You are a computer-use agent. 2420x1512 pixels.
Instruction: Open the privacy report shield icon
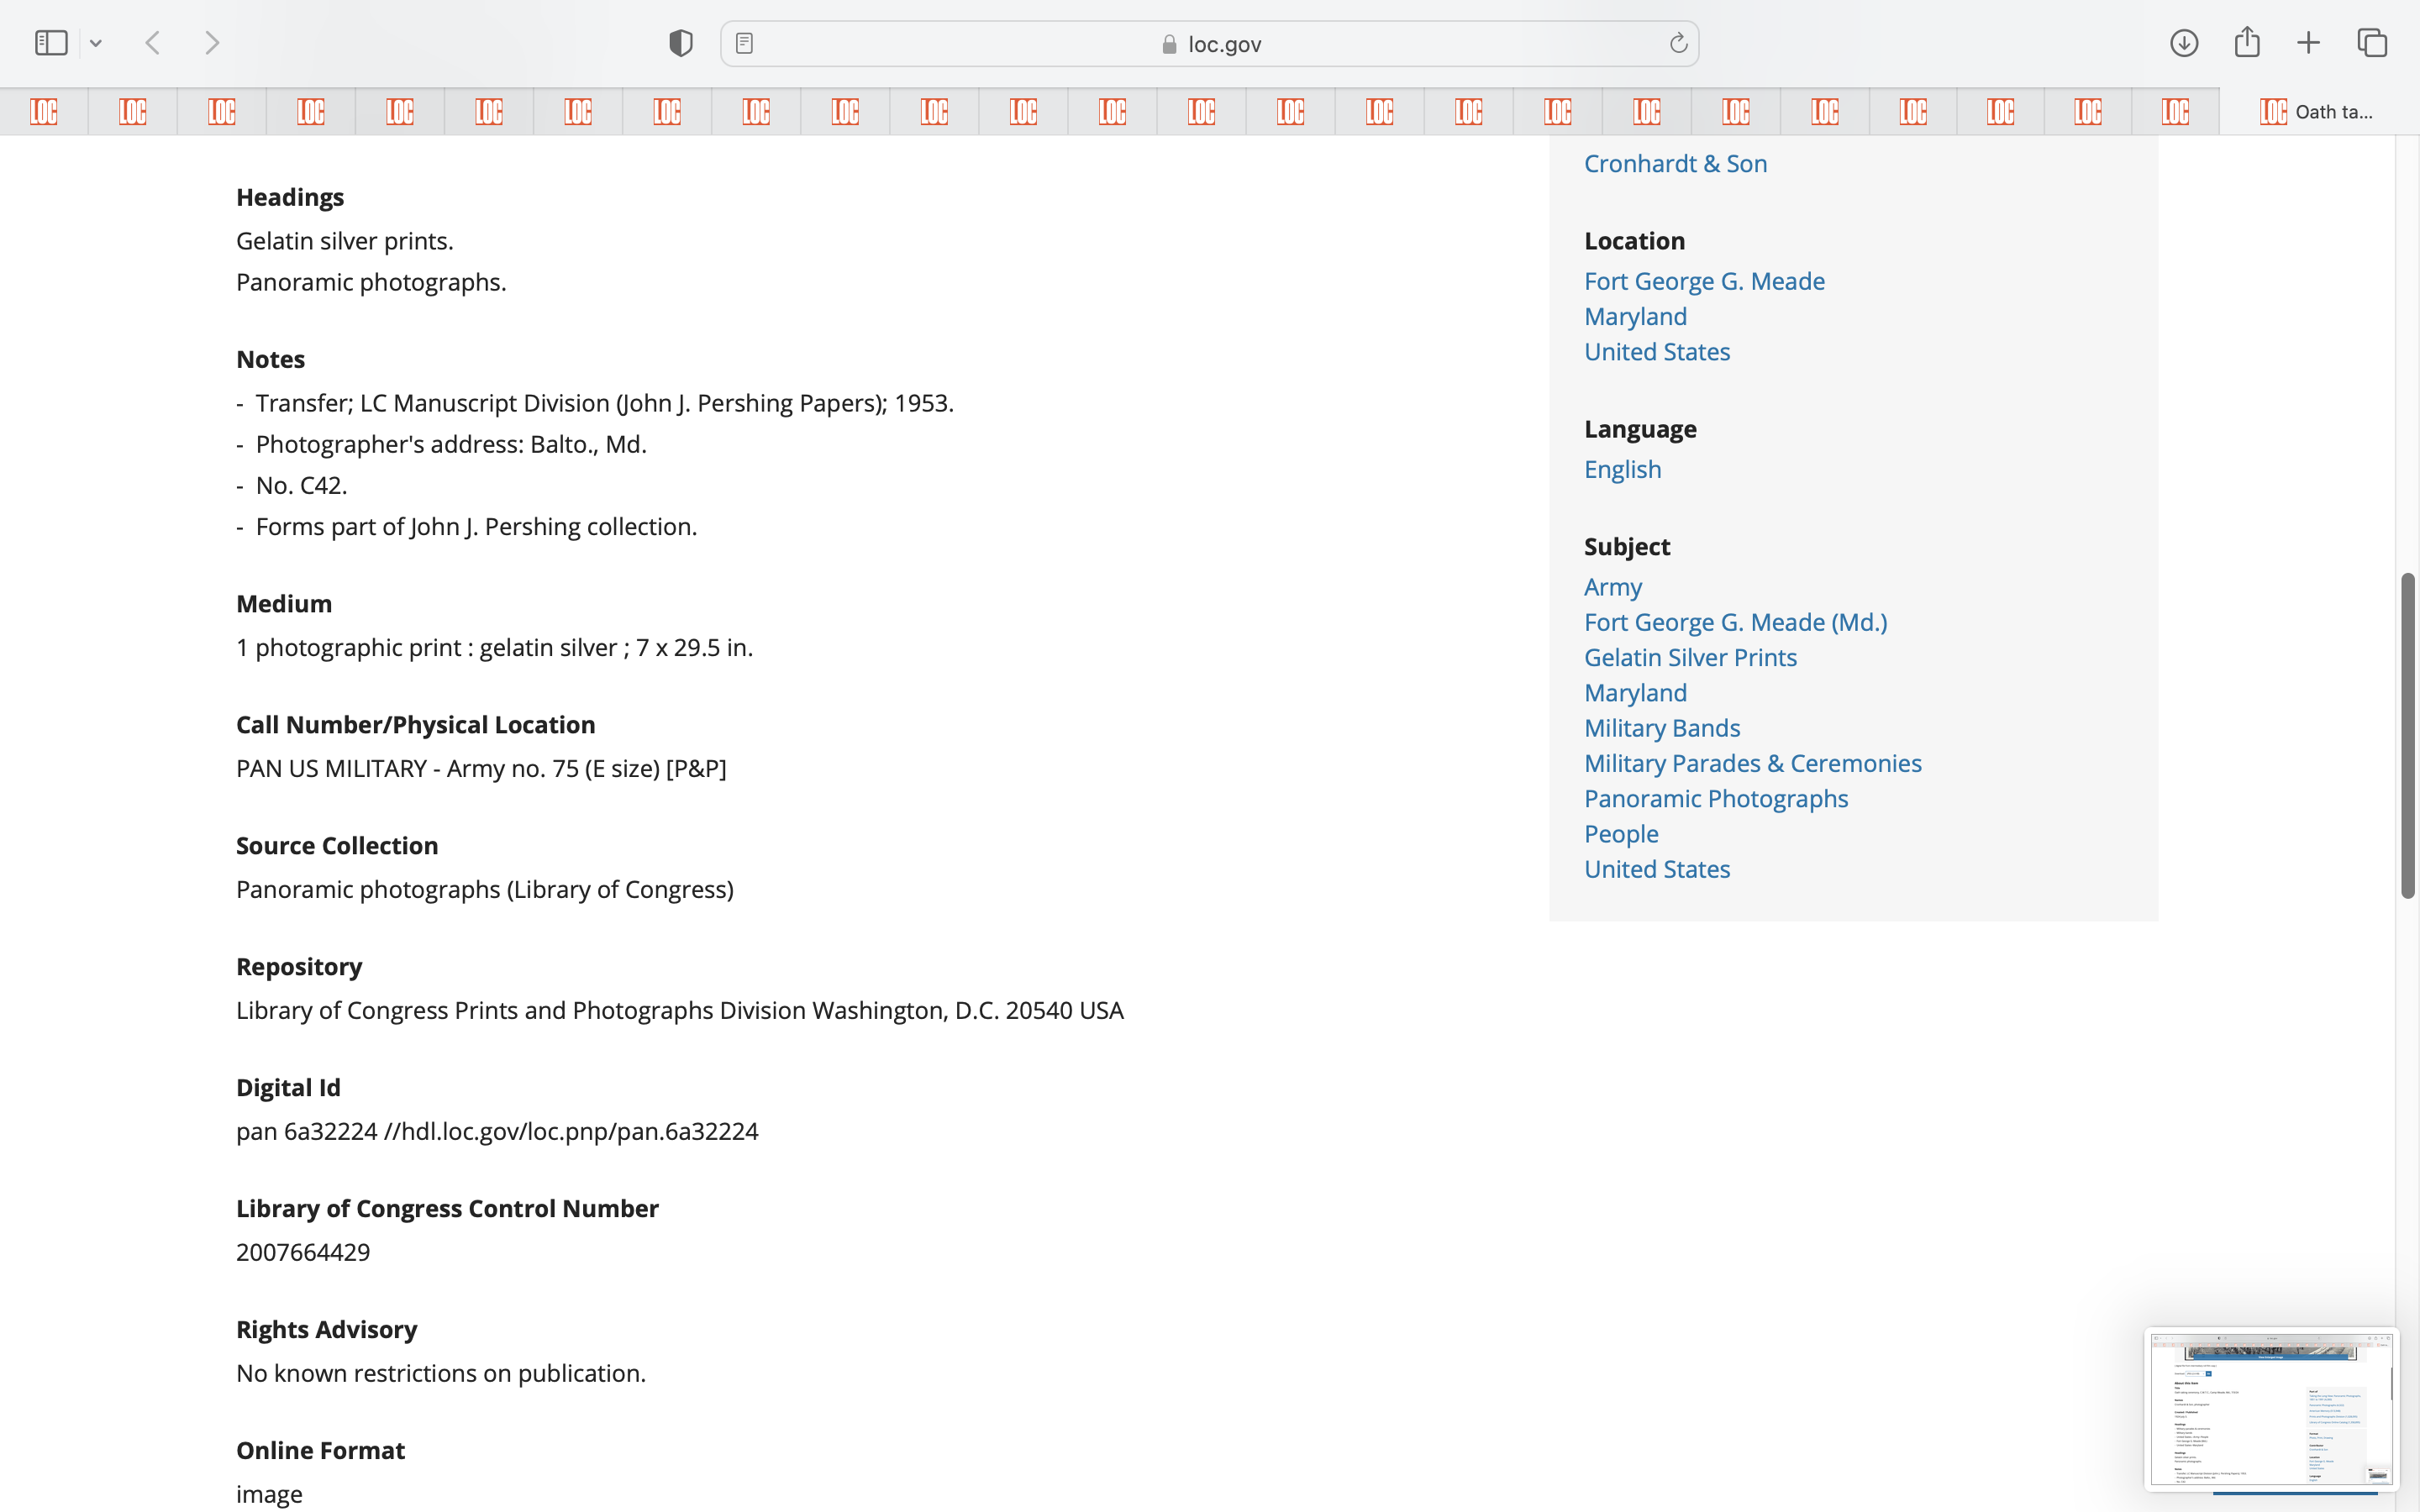click(680, 43)
